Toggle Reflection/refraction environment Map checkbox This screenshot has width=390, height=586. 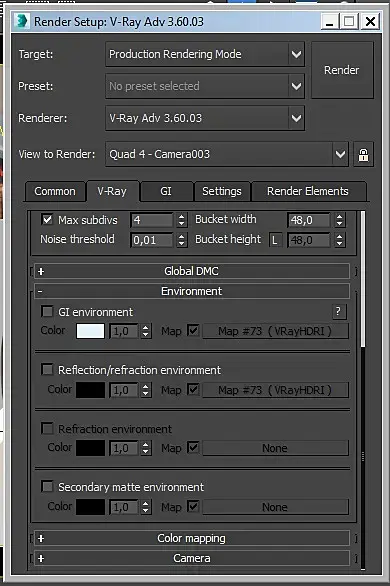click(x=193, y=389)
